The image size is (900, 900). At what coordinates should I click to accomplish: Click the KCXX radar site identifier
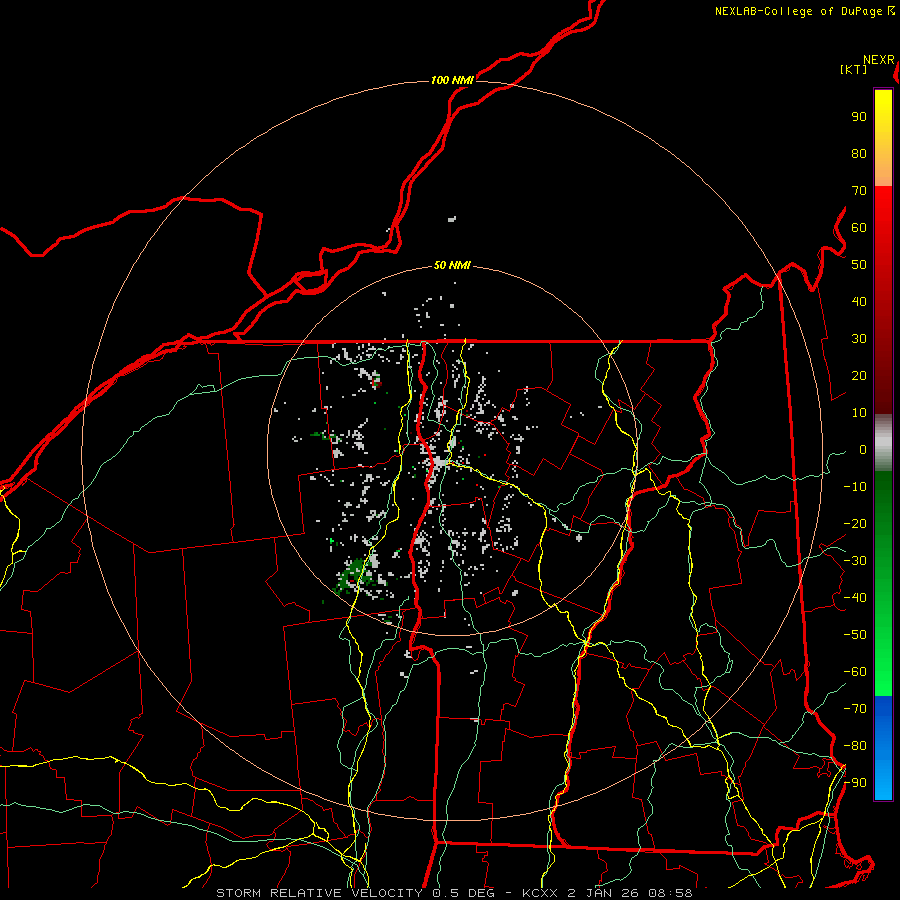coord(540,893)
